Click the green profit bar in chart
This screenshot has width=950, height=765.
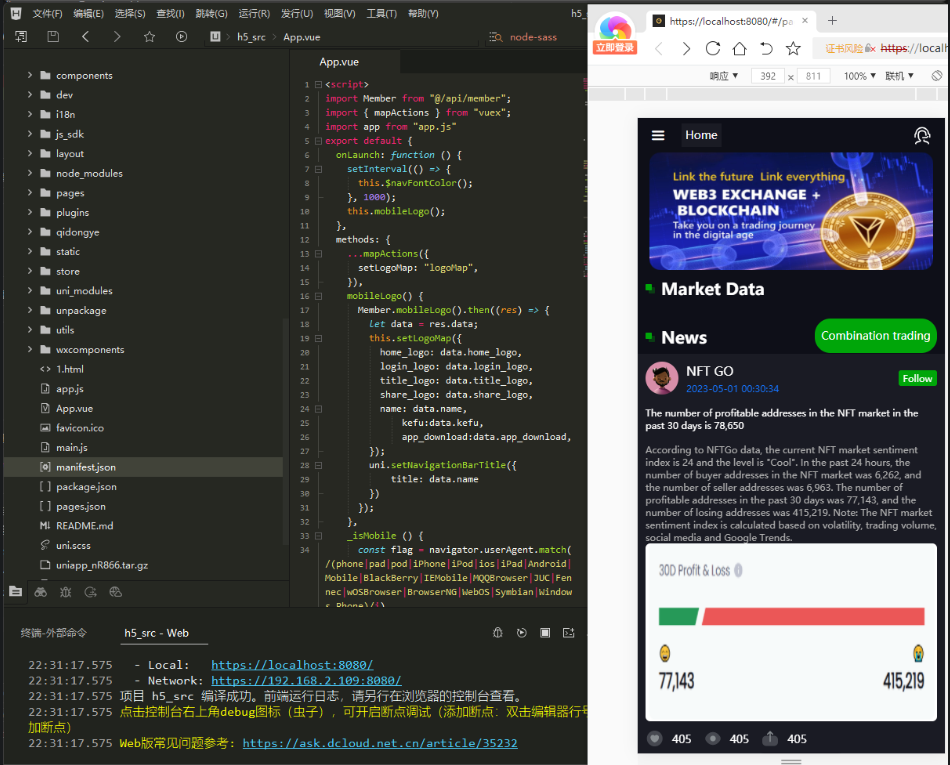pos(678,617)
